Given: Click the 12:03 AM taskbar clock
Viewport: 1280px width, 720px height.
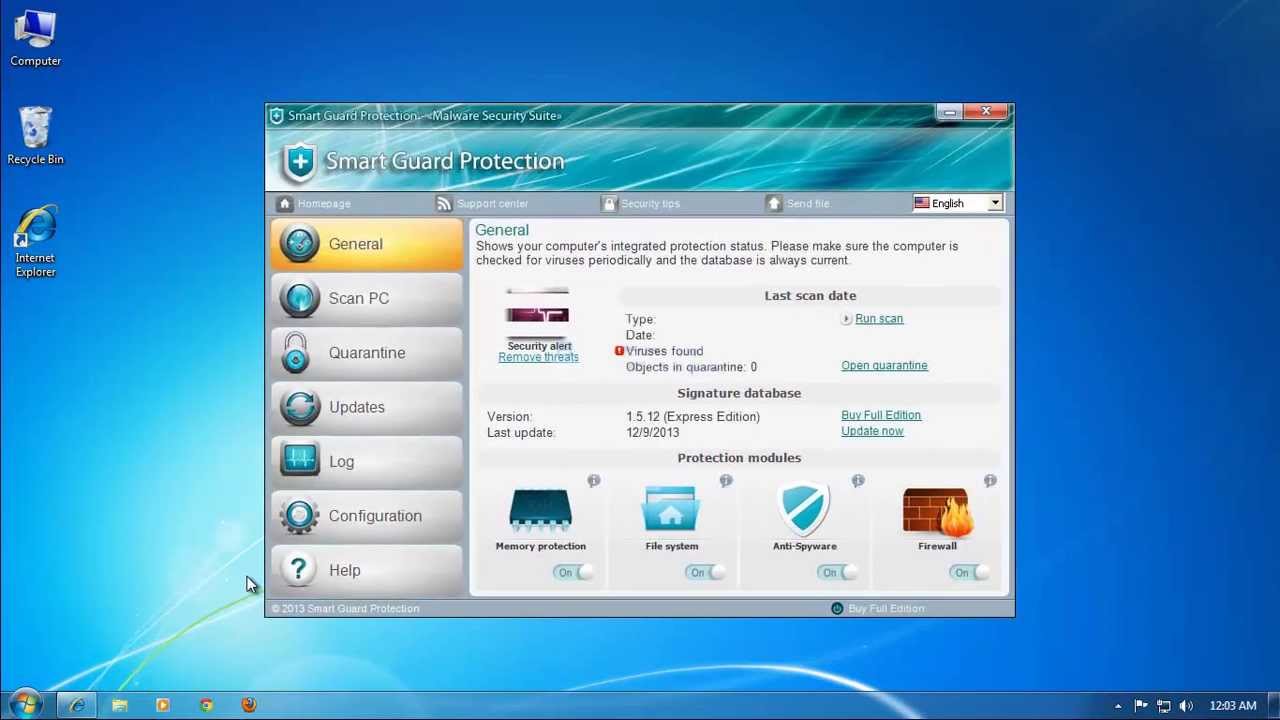Looking at the screenshot, I should tap(1232, 706).
